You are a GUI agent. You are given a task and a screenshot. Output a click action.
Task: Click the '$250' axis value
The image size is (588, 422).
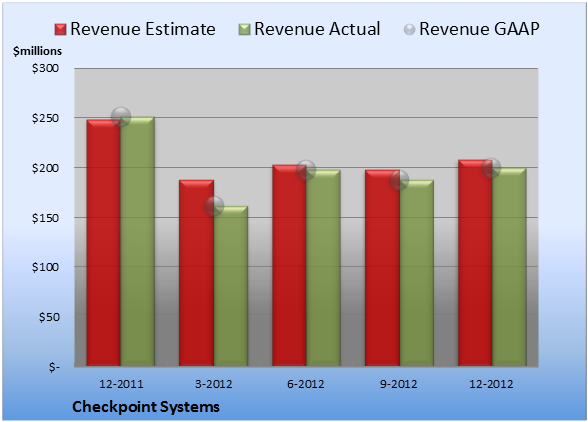45,118
